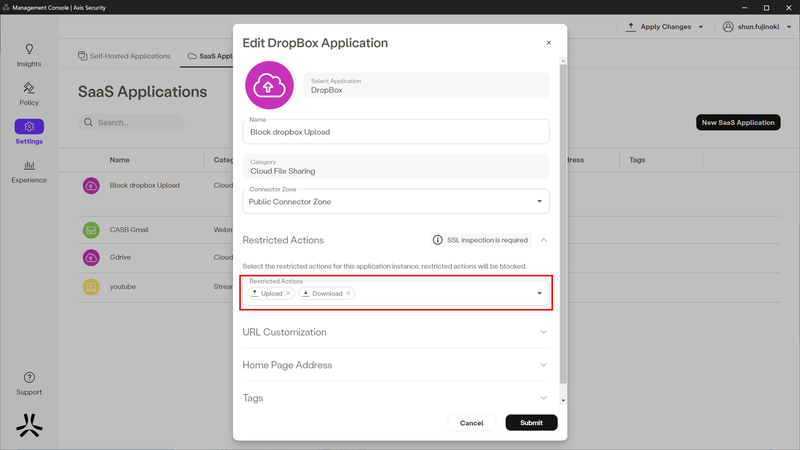The width and height of the screenshot is (800, 450).
Task: Click the Settings gear icon in sidebar
Action: (29, 126)
